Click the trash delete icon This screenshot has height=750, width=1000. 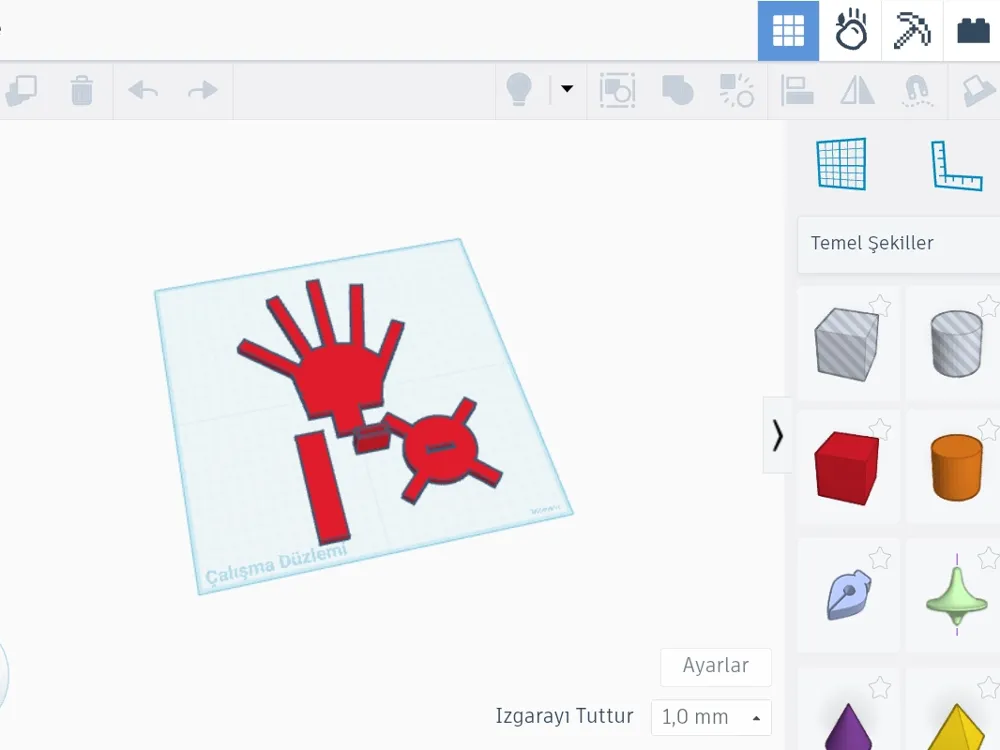(82, 90)
